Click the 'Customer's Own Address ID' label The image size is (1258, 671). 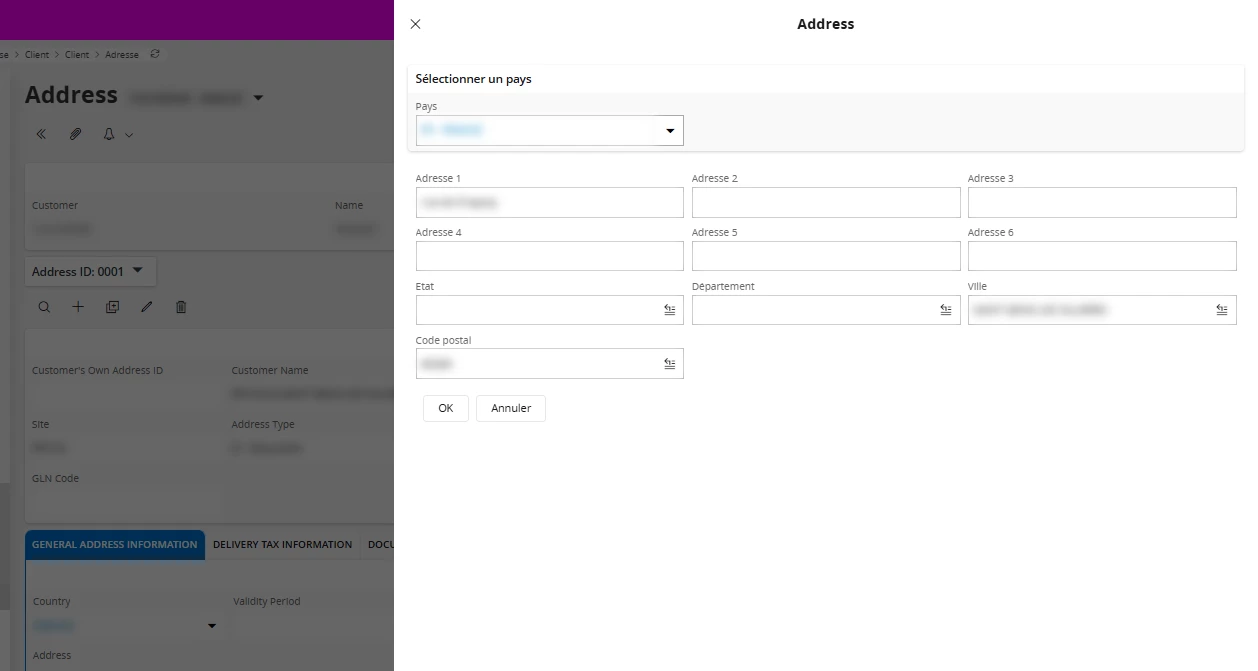(97, 370)
